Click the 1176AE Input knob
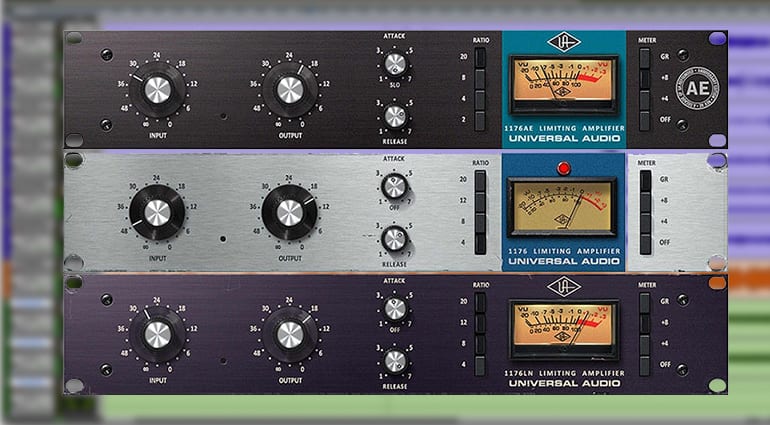This screenshot has height=425, width=770. 158,89
